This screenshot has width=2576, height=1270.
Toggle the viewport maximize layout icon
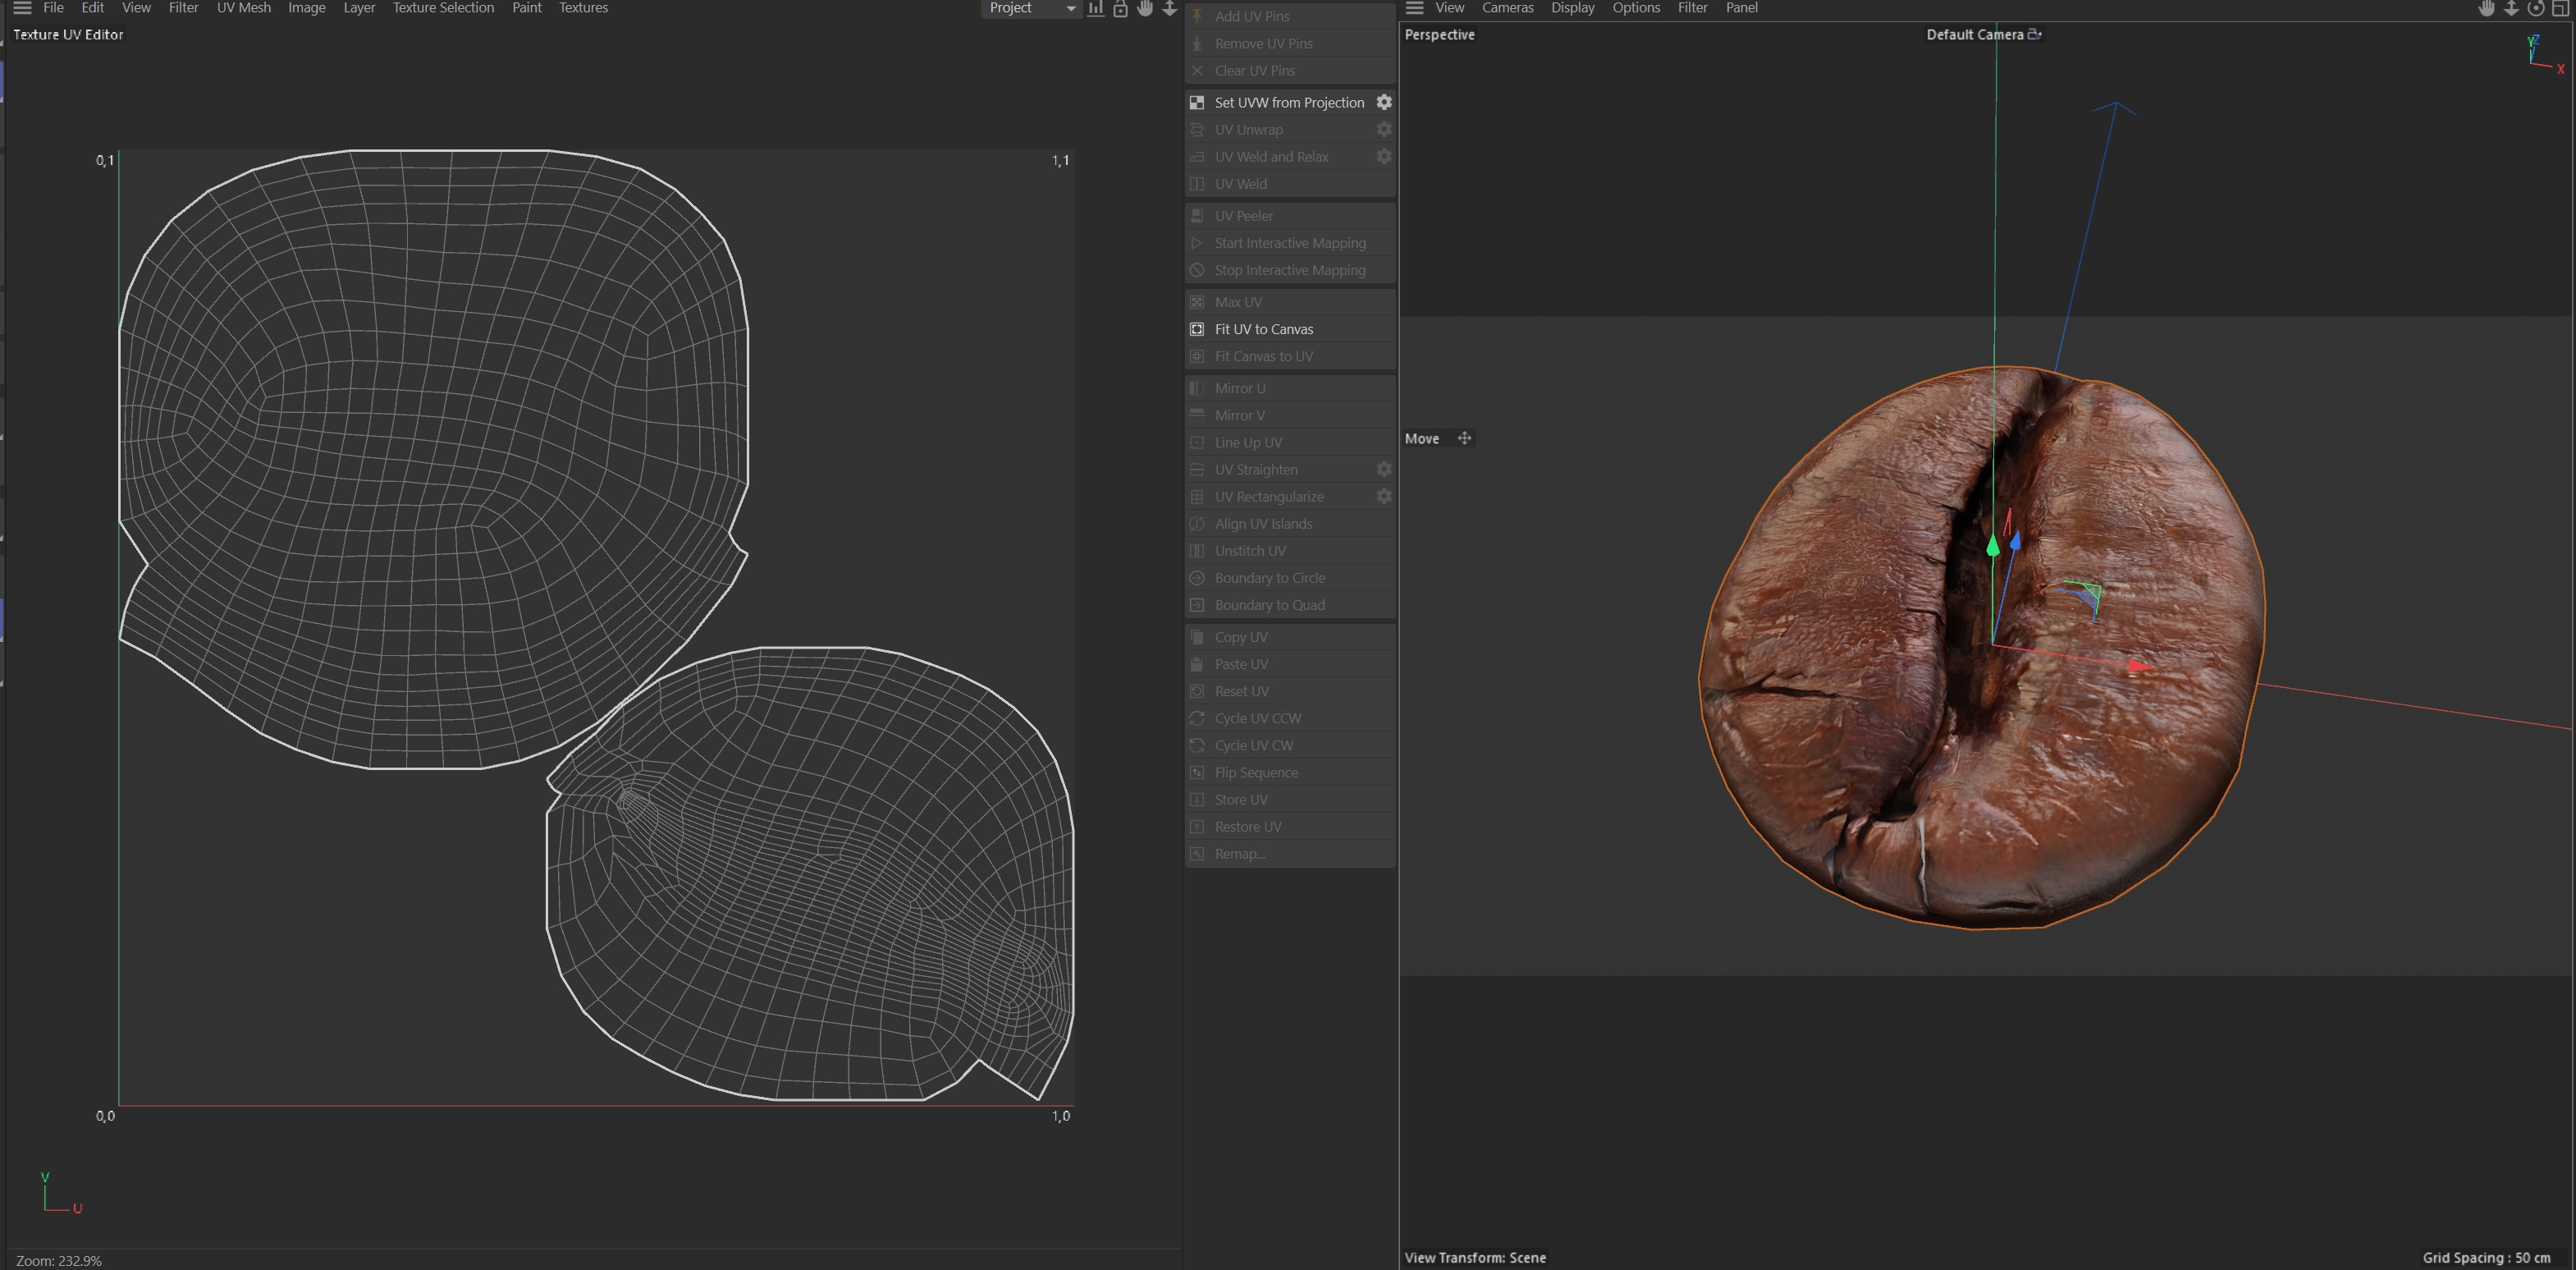(2561, 8)
